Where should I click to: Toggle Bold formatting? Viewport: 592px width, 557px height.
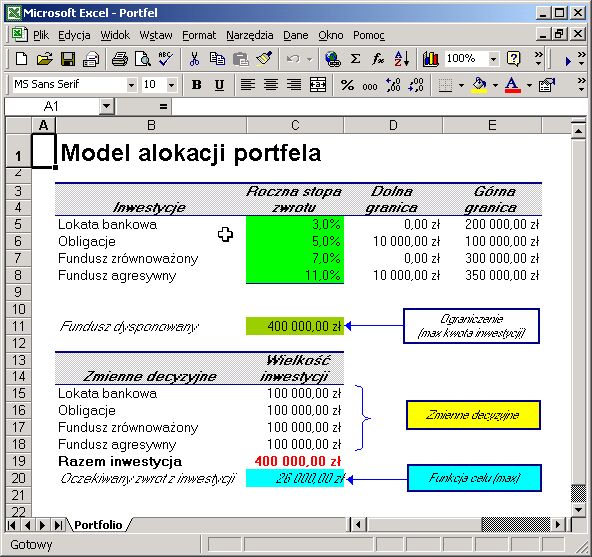196,85
